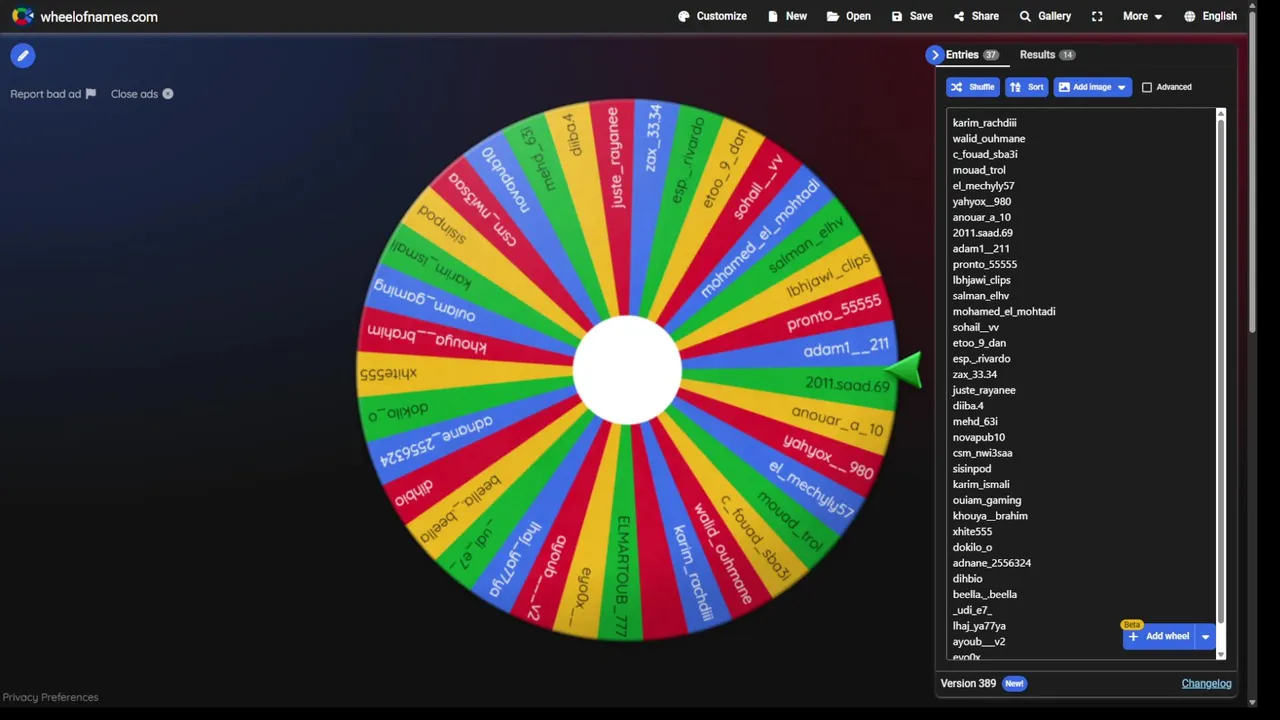Click the wheelofnames.com logo icon
1280x720 pixels.
pyautogui.click(x=22, y=16)
